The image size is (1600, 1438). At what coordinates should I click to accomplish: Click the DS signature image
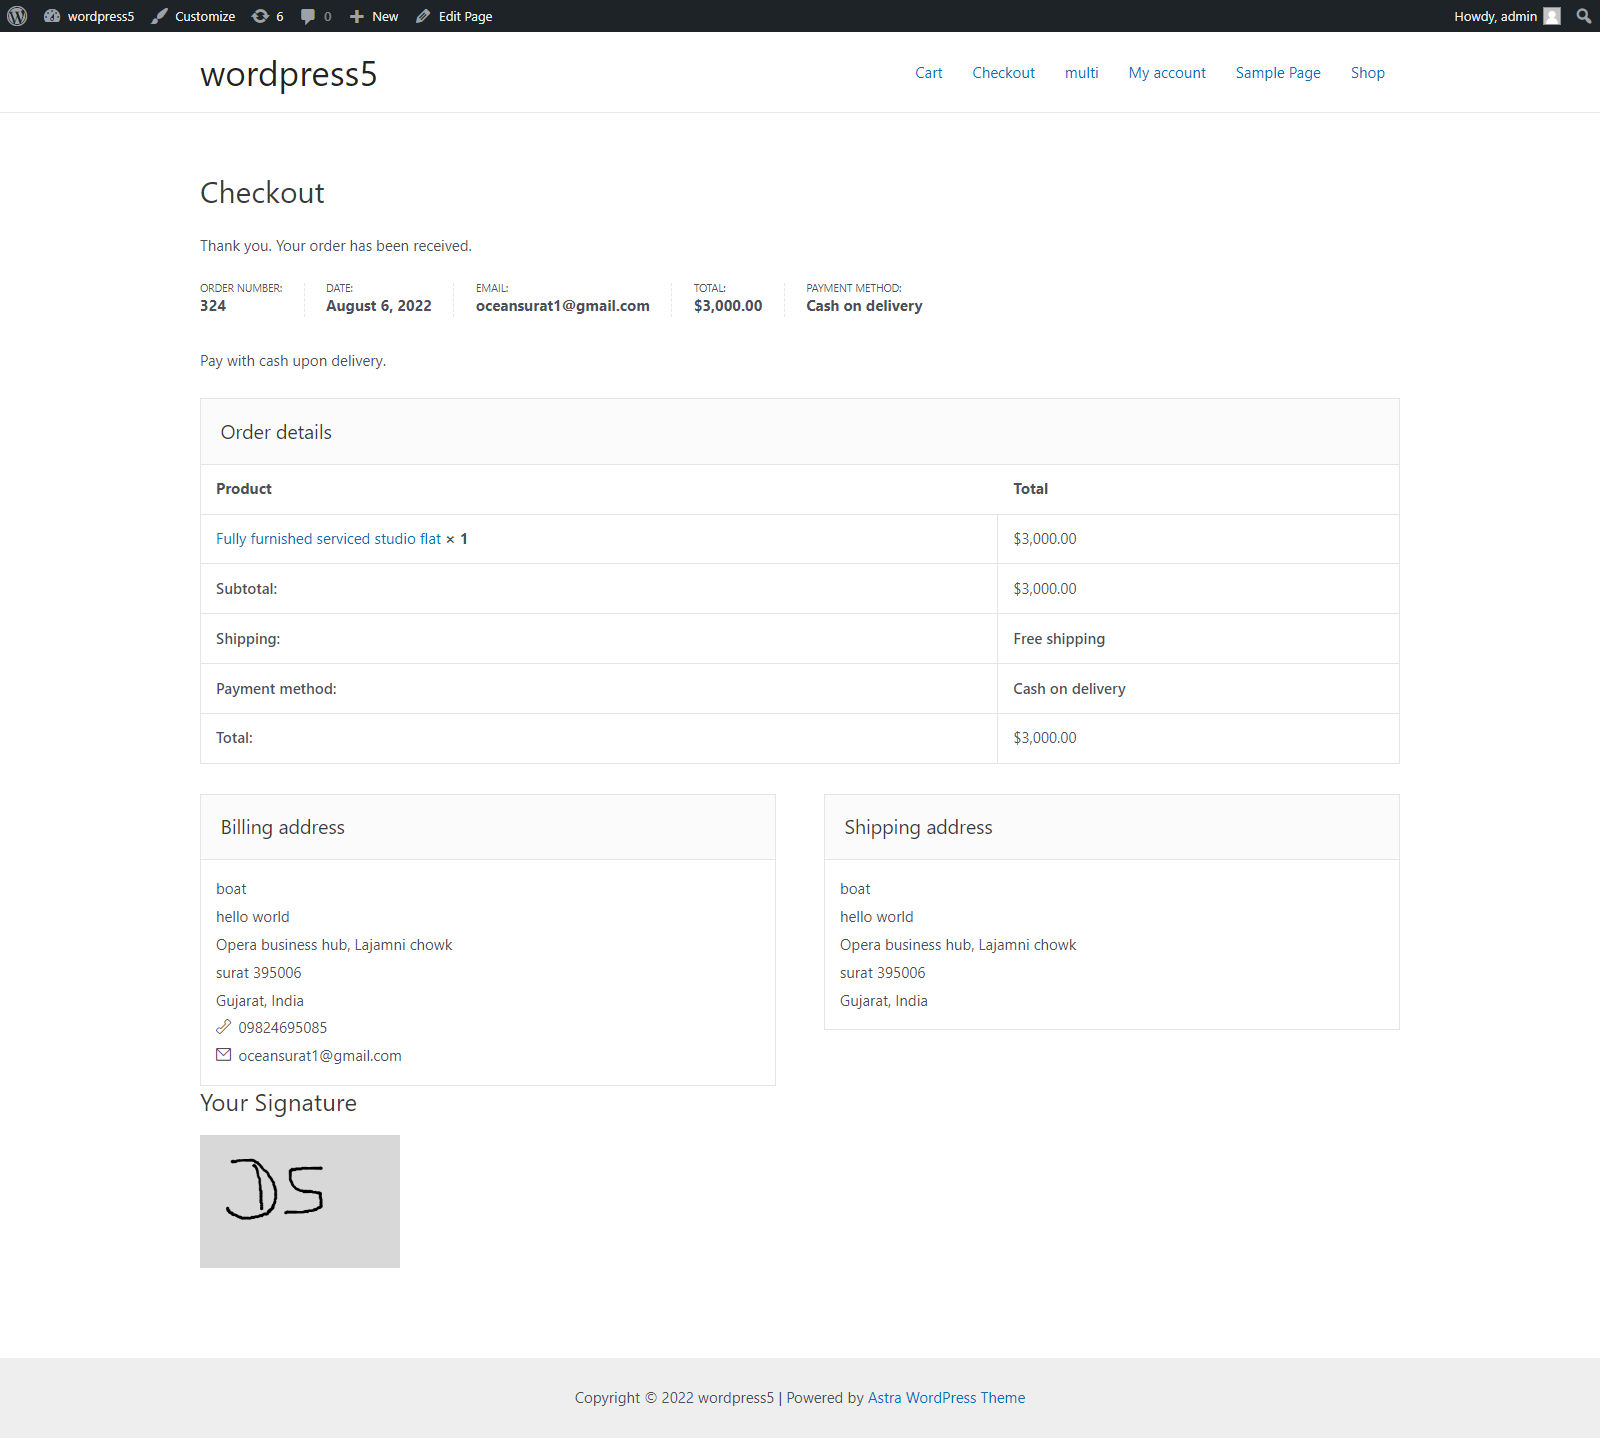tap(300, 1201)
